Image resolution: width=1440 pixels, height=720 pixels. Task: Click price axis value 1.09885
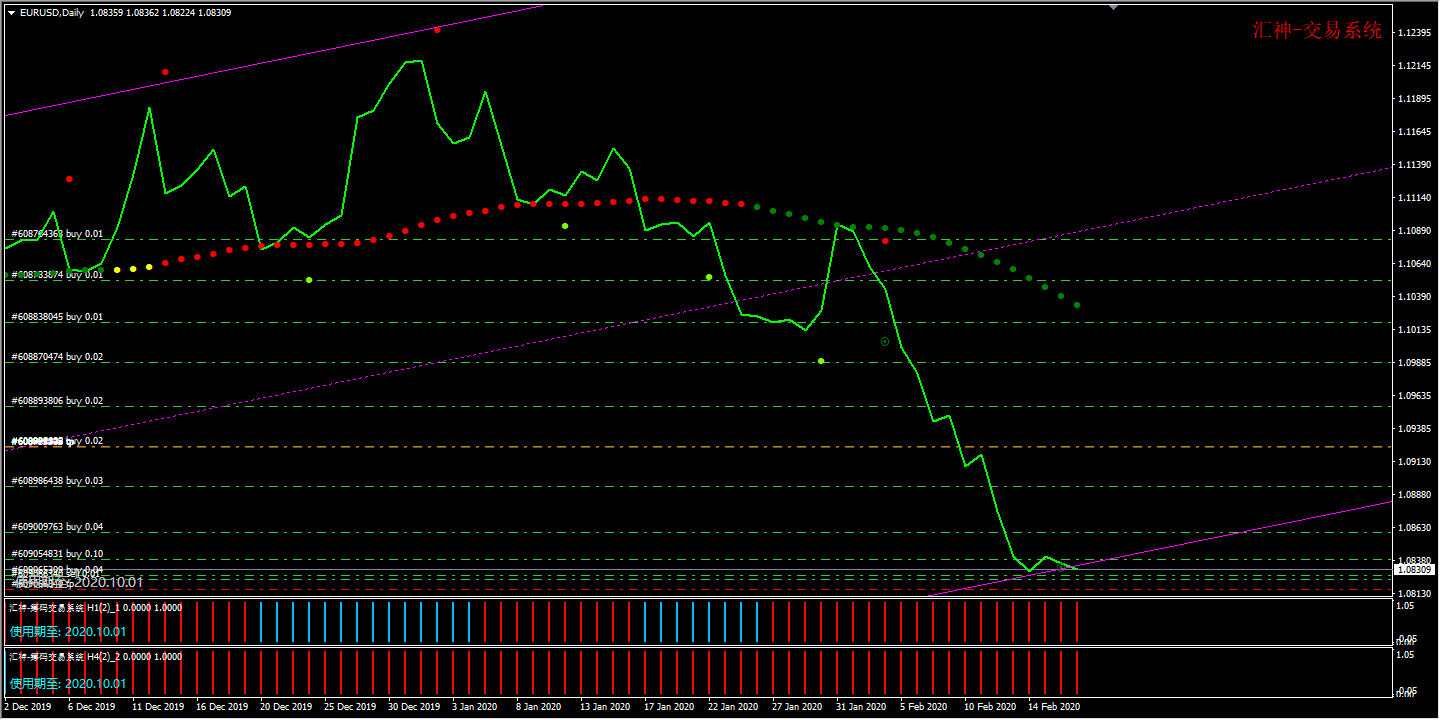[1414, 363]
